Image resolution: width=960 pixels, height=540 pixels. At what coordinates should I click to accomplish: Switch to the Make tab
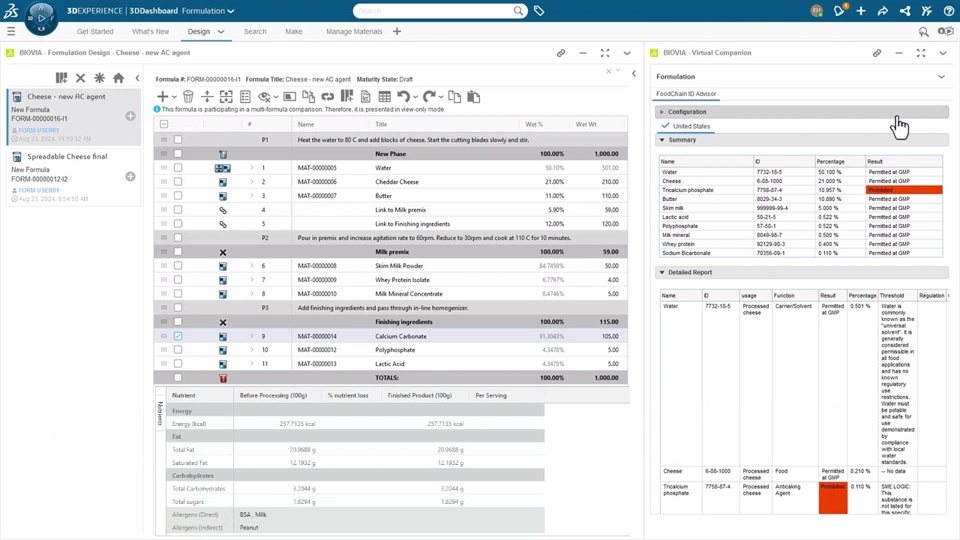293,31
